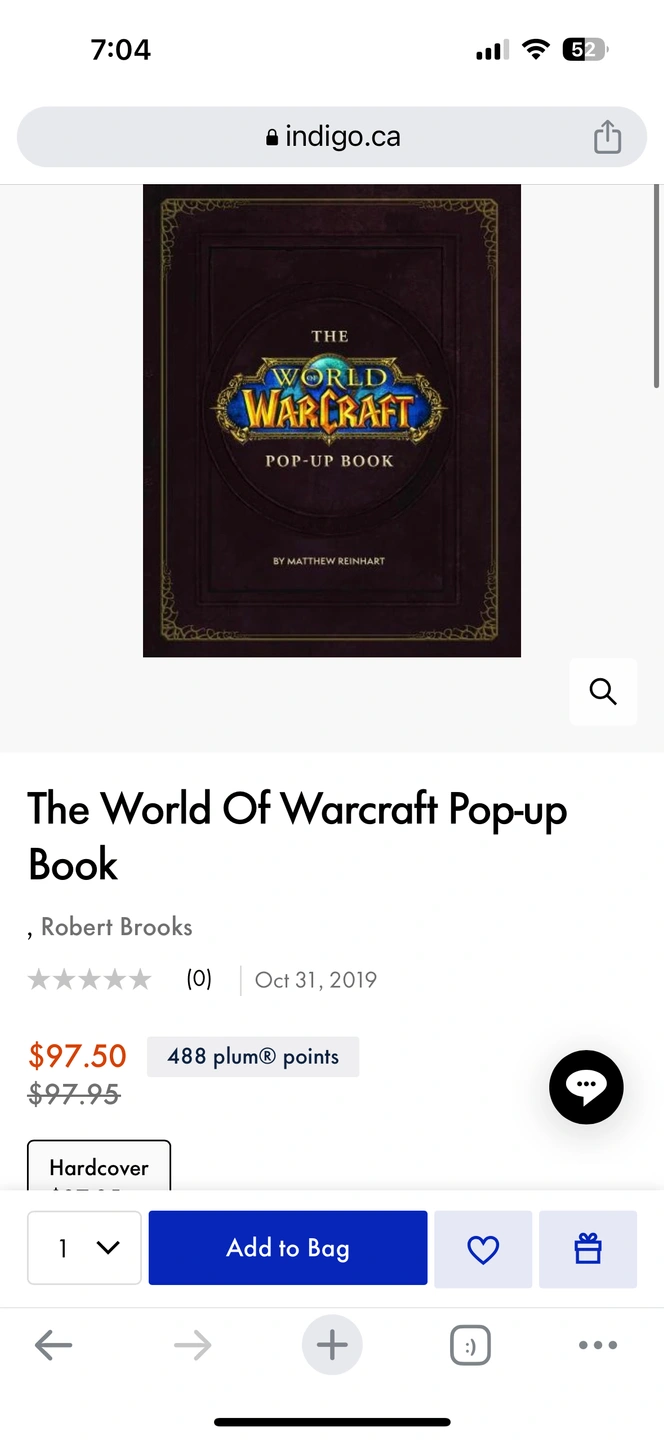Open the live chat bubble

586,1087
